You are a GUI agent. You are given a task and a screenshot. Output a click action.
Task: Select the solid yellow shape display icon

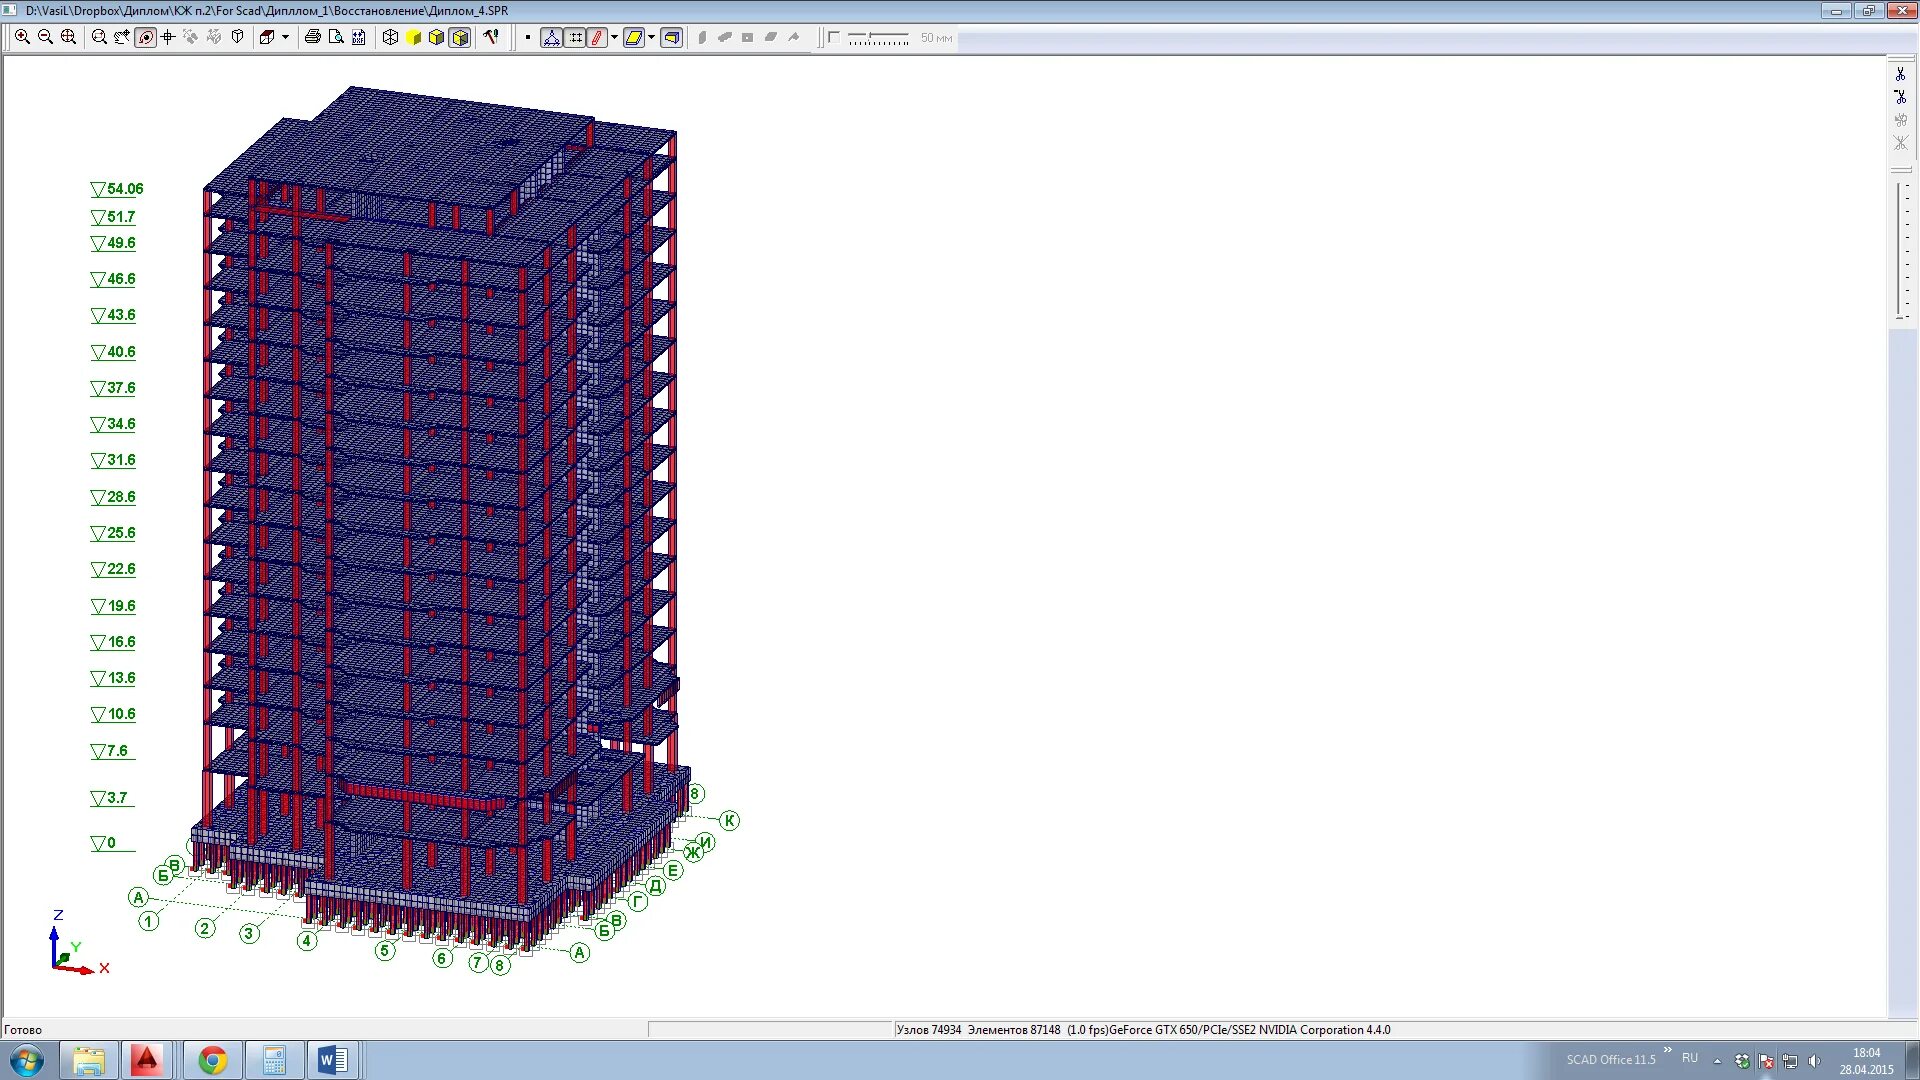[414, 37]
